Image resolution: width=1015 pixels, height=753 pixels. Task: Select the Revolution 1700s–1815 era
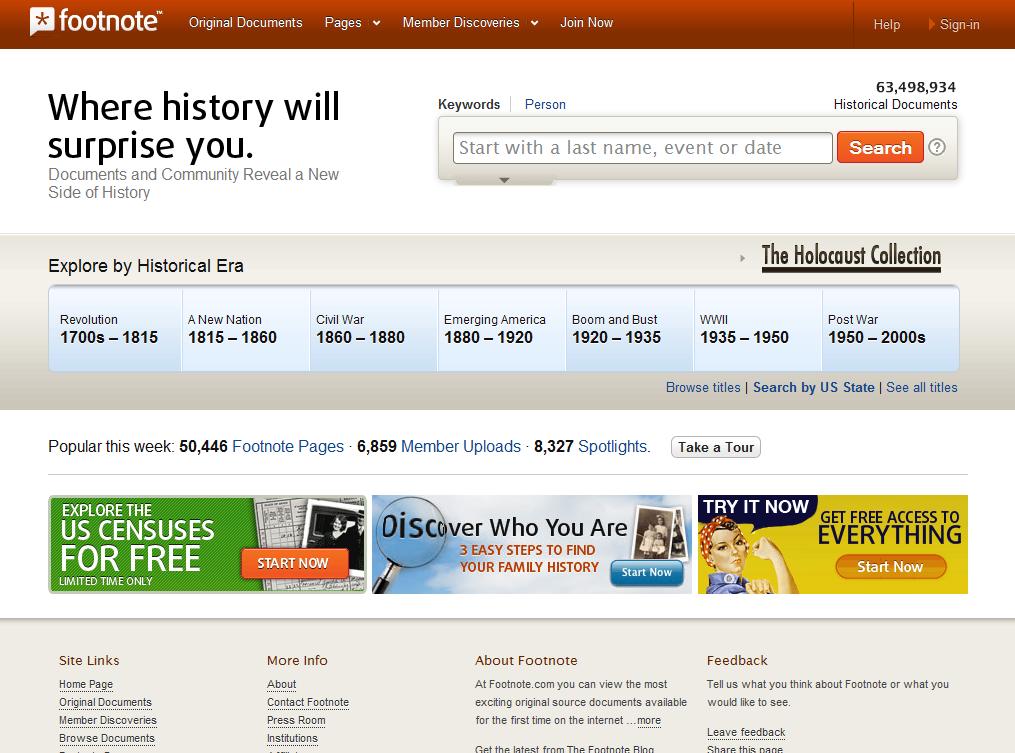click(115, 329)
